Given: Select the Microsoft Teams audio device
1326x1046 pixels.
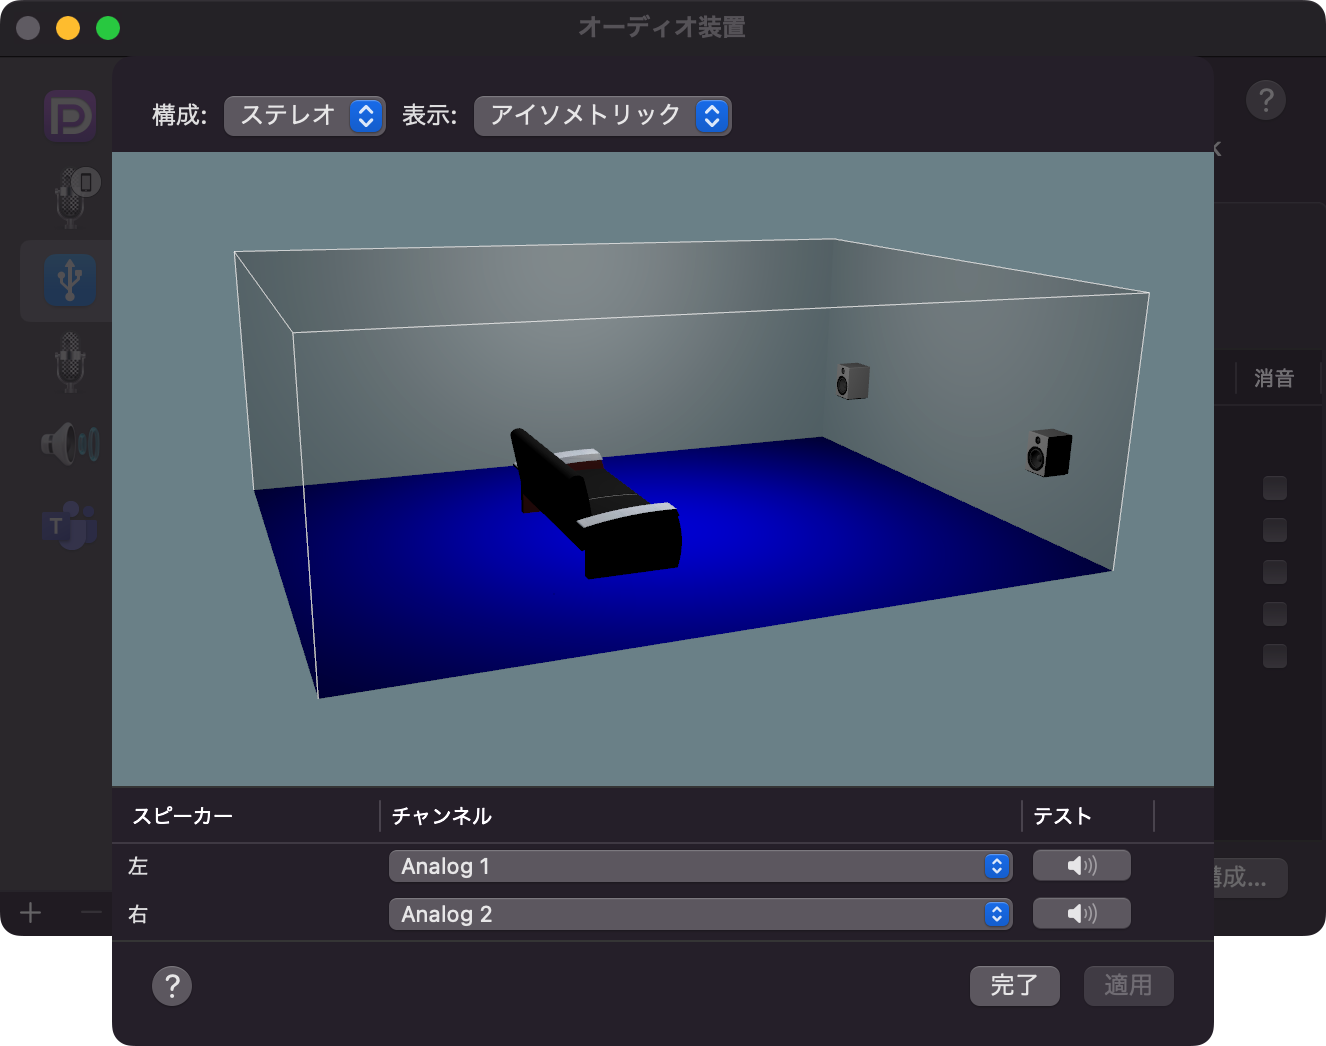Looking at the screenshot, I should (69, 525).
